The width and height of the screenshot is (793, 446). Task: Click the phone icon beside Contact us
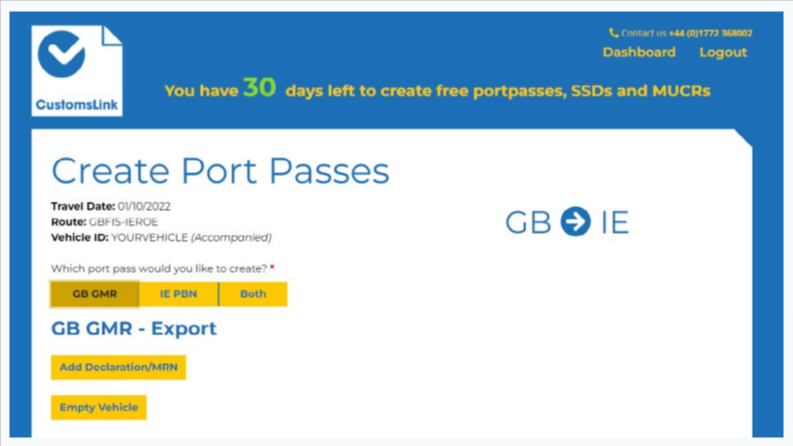(x=613, y=33)
